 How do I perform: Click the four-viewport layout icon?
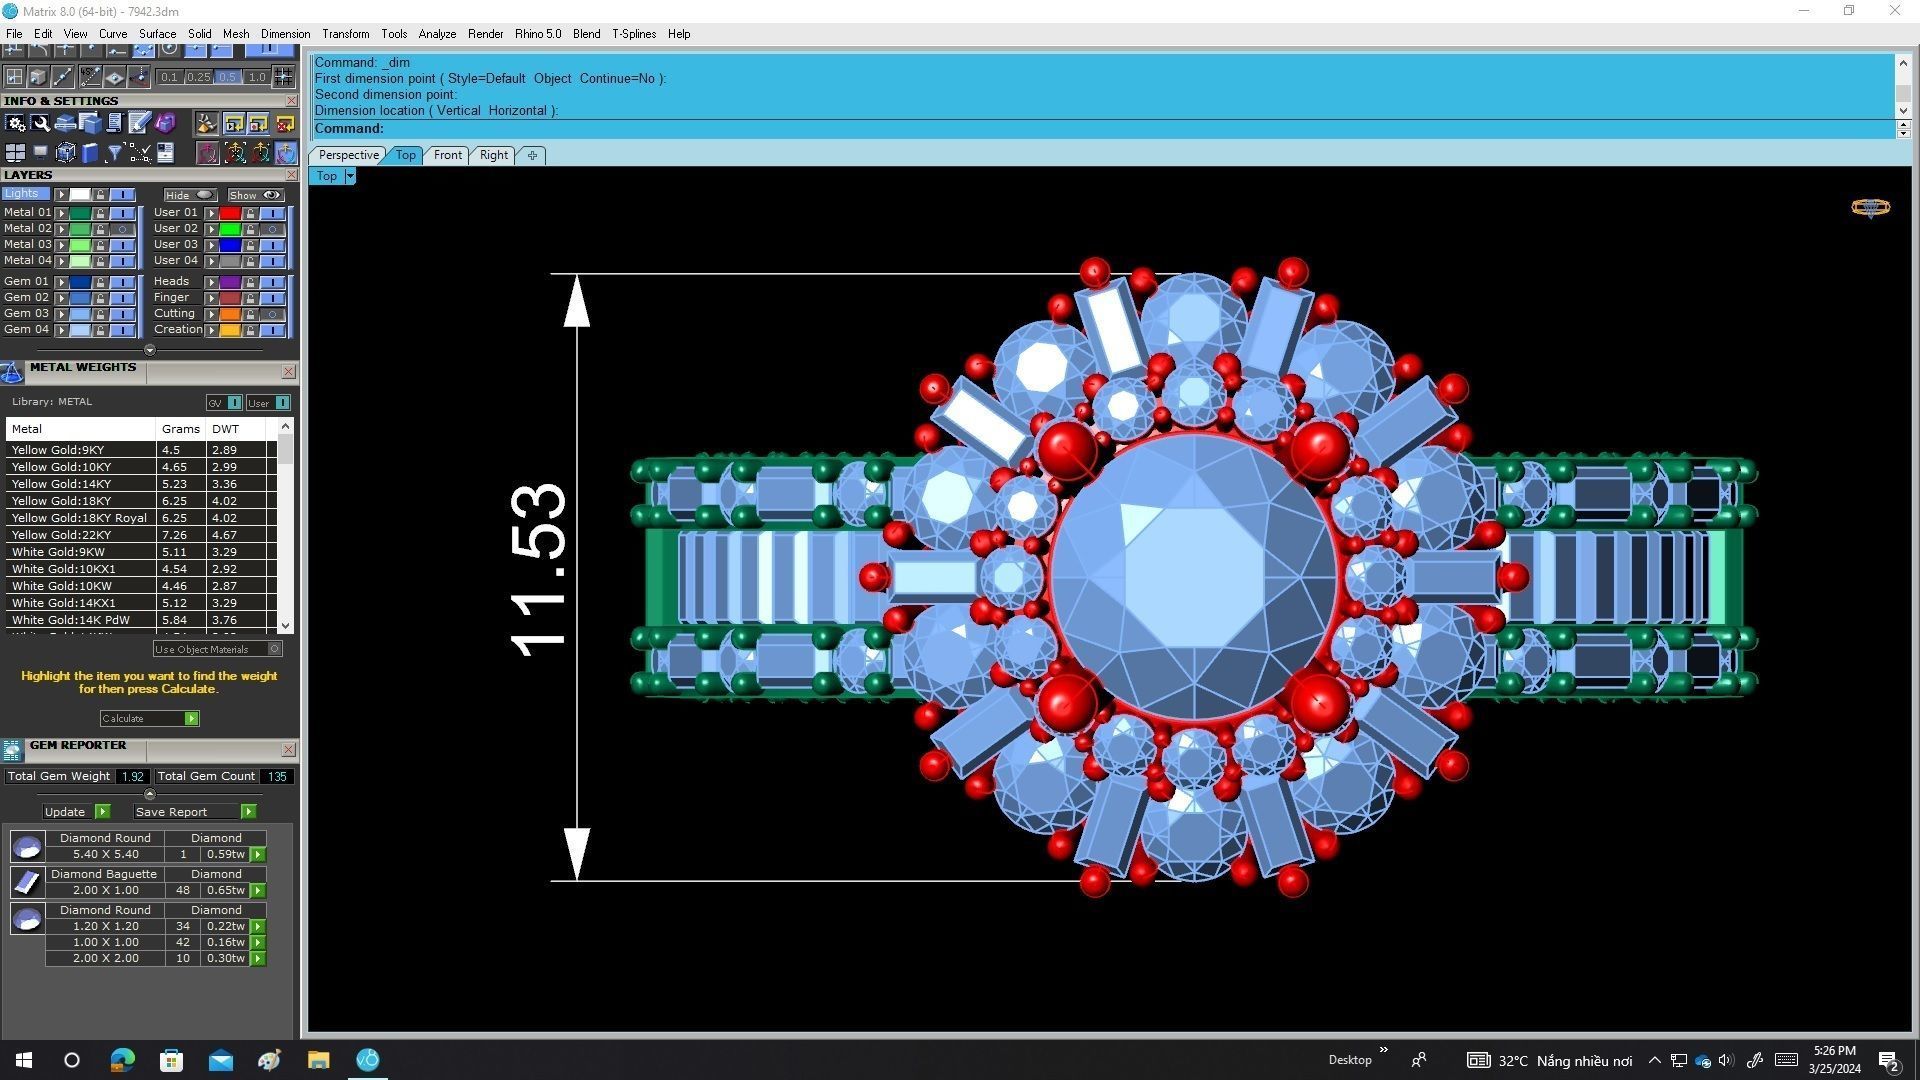(15, 153)
